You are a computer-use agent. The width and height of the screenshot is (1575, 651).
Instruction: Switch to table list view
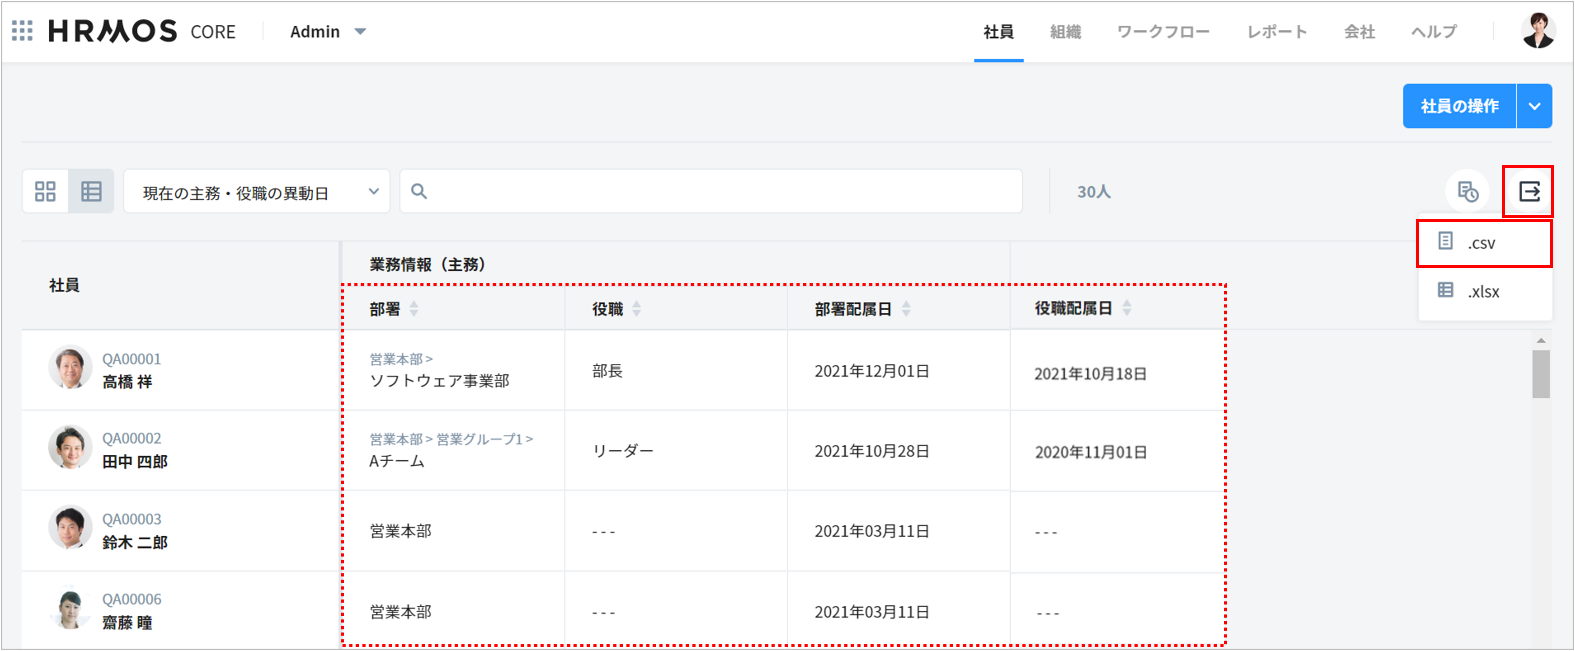pyautogui.click(x=91, y=191)
